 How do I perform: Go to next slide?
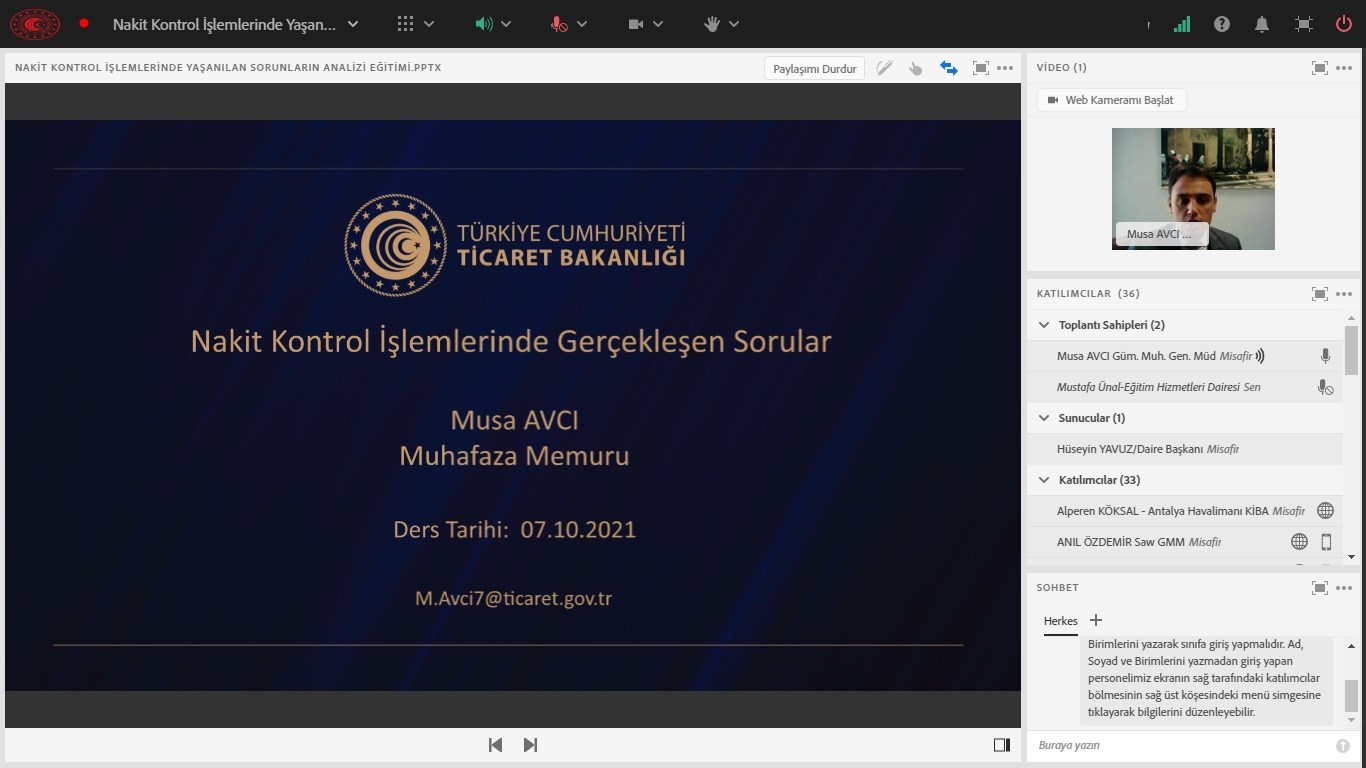click(x=530, y=745)
